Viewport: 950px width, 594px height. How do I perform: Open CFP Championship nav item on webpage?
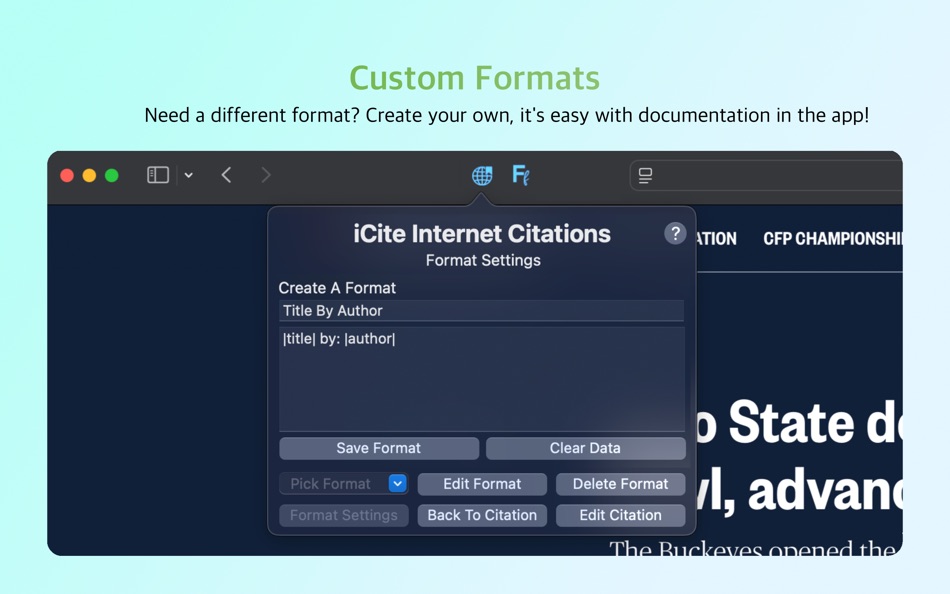point(832,239)
